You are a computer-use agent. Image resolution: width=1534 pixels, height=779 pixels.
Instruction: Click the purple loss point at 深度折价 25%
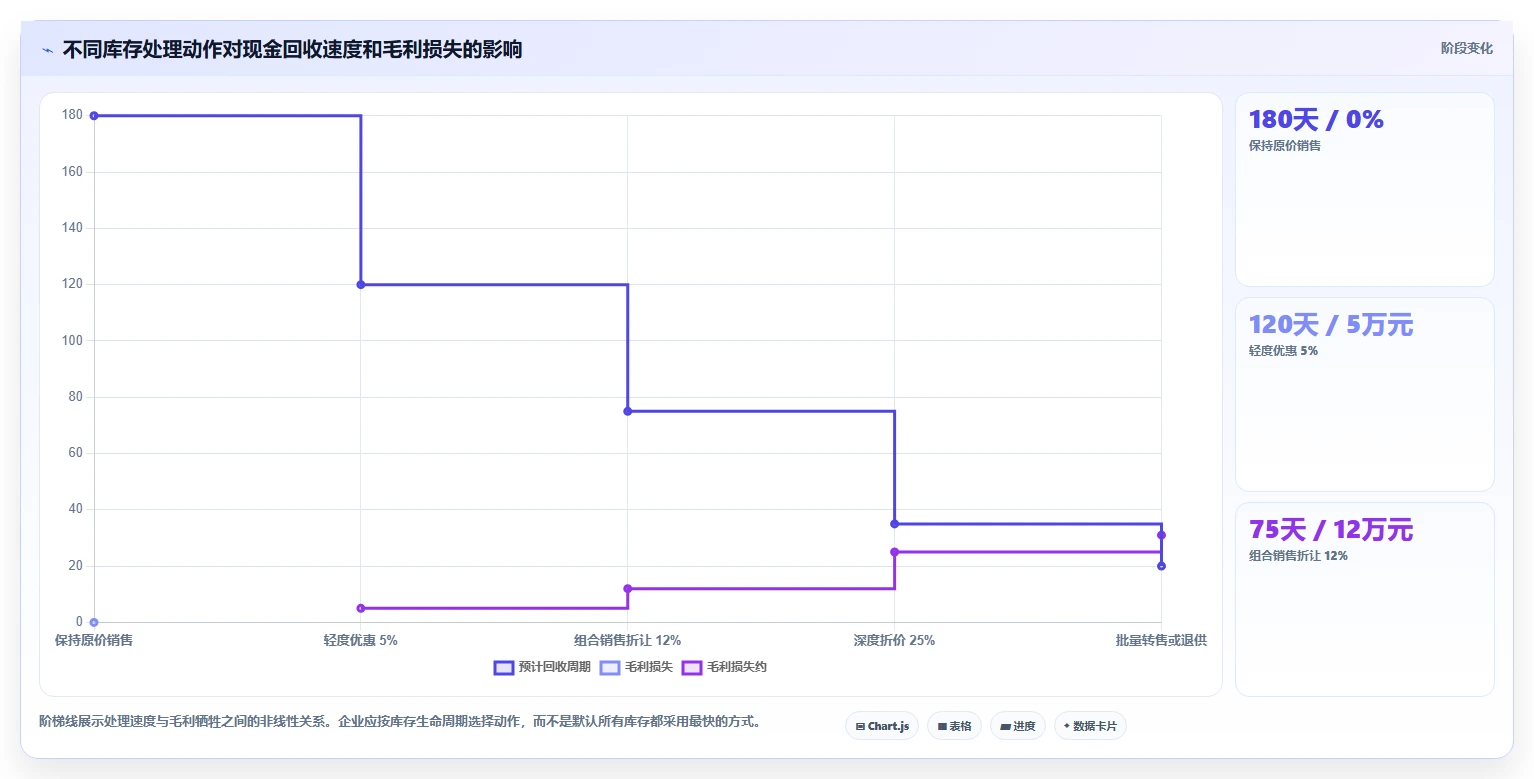pyautogui.click(x=894, y=552)
